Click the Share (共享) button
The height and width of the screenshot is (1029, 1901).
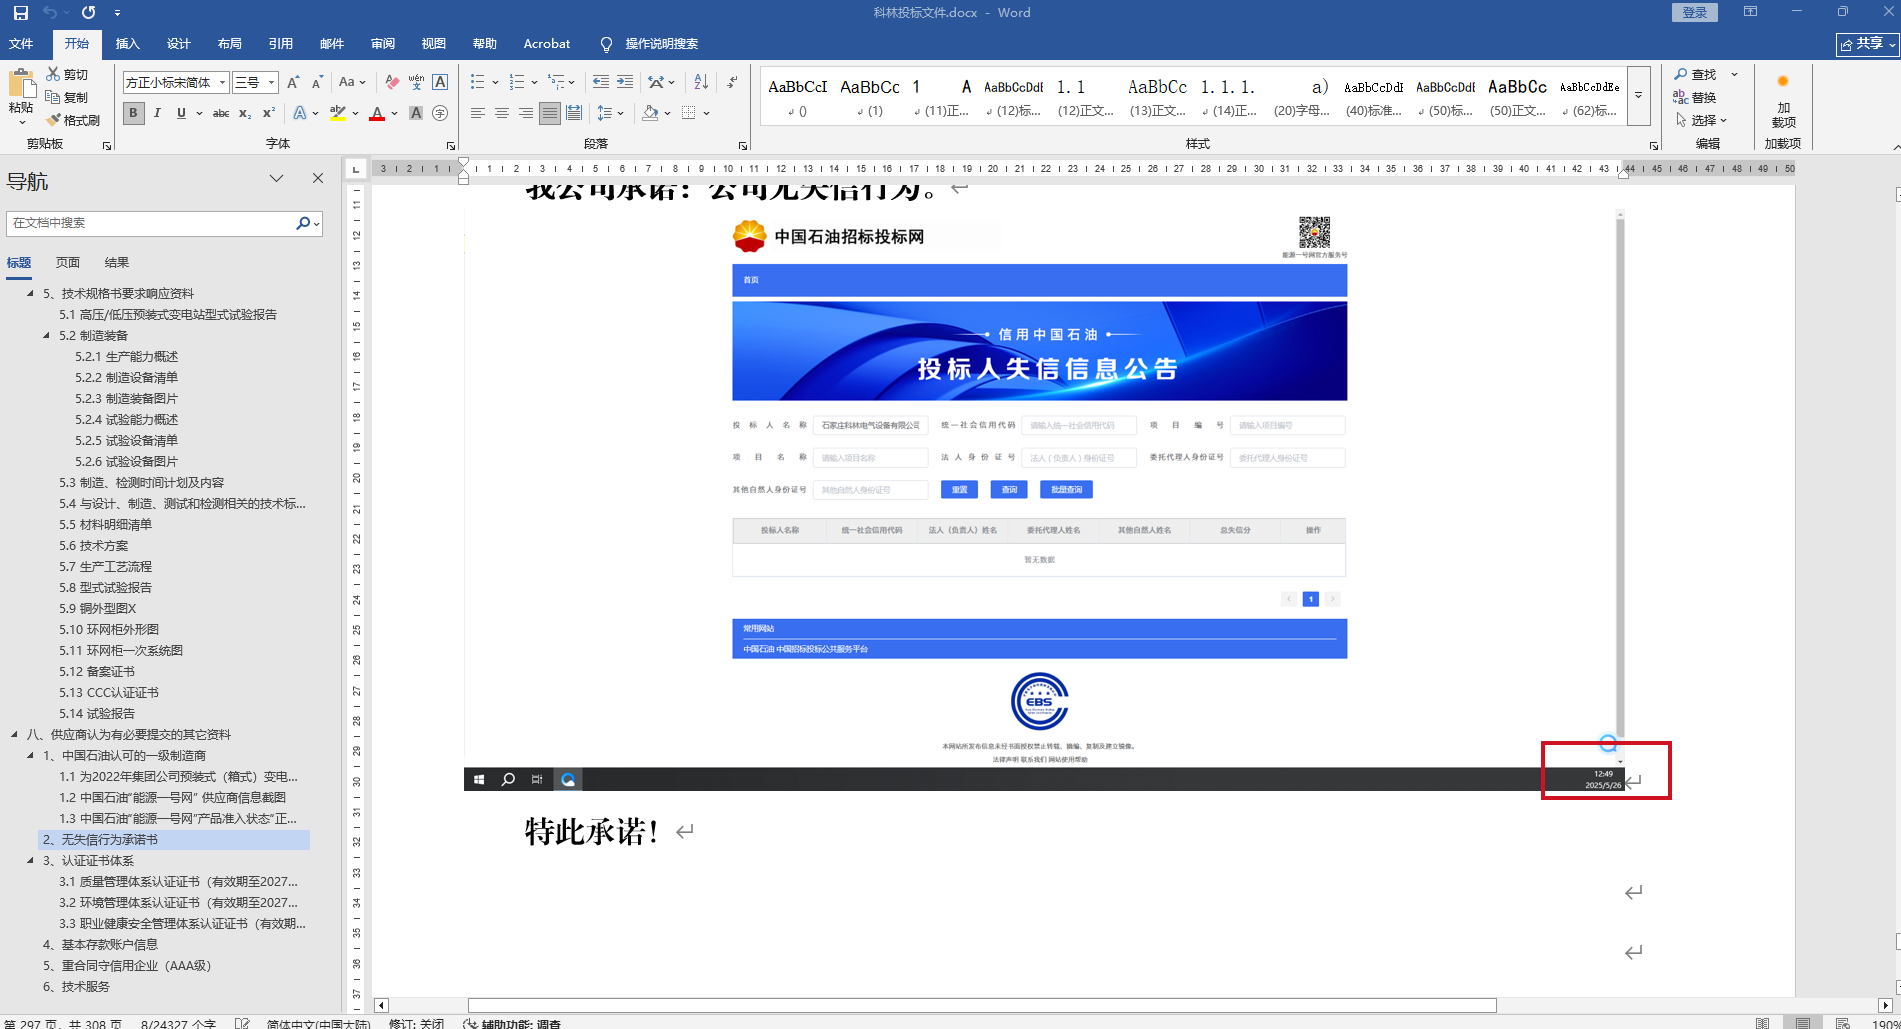click(x=1867, y=44)
